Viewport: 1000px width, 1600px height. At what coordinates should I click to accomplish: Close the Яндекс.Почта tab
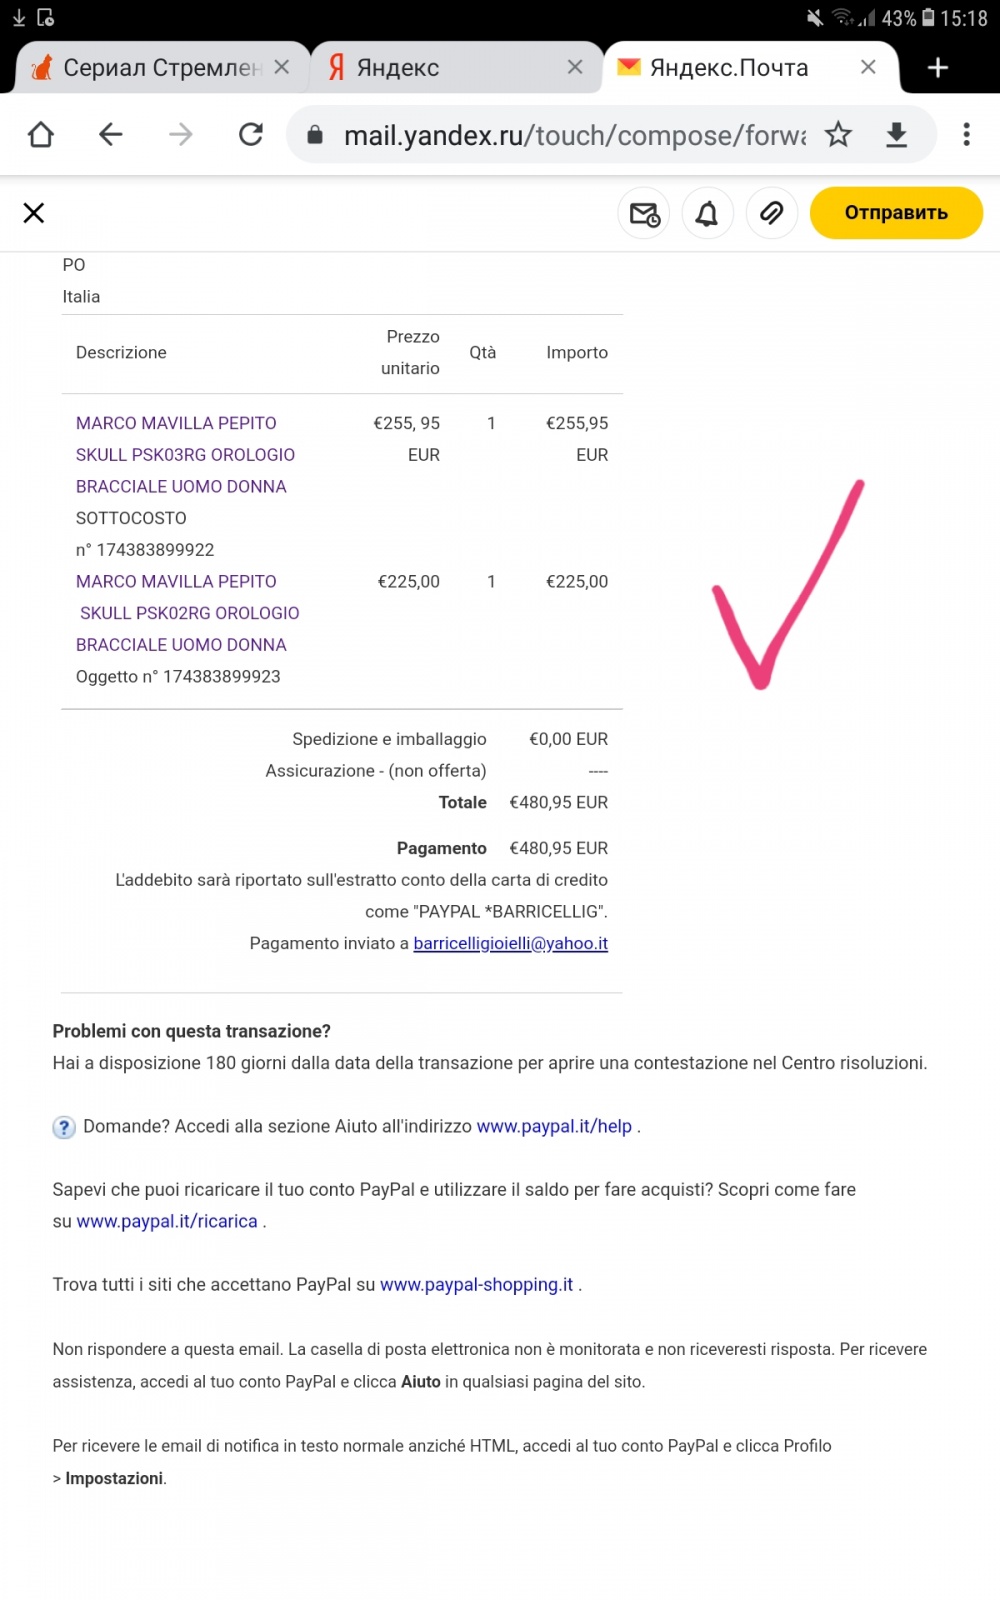coord(868,67)
